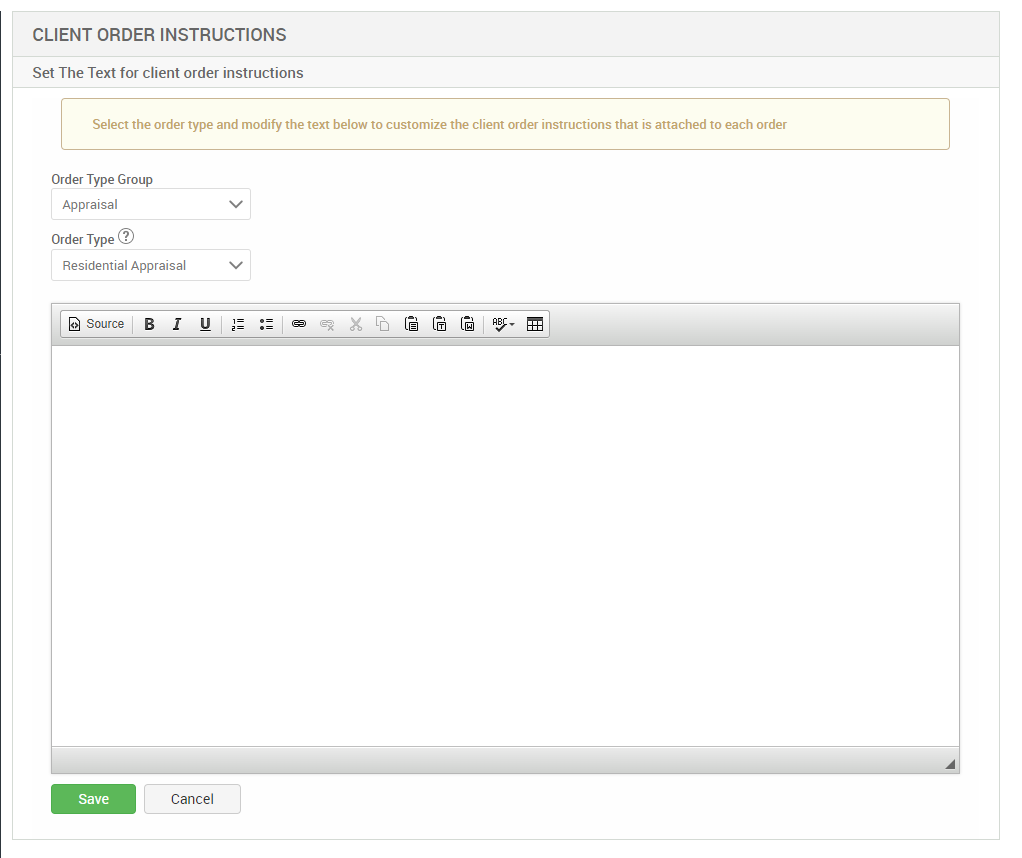The height and width of the screenshot is (858, 1022).
Task: Click the paste clipboard icon
Action: [411, 324]
